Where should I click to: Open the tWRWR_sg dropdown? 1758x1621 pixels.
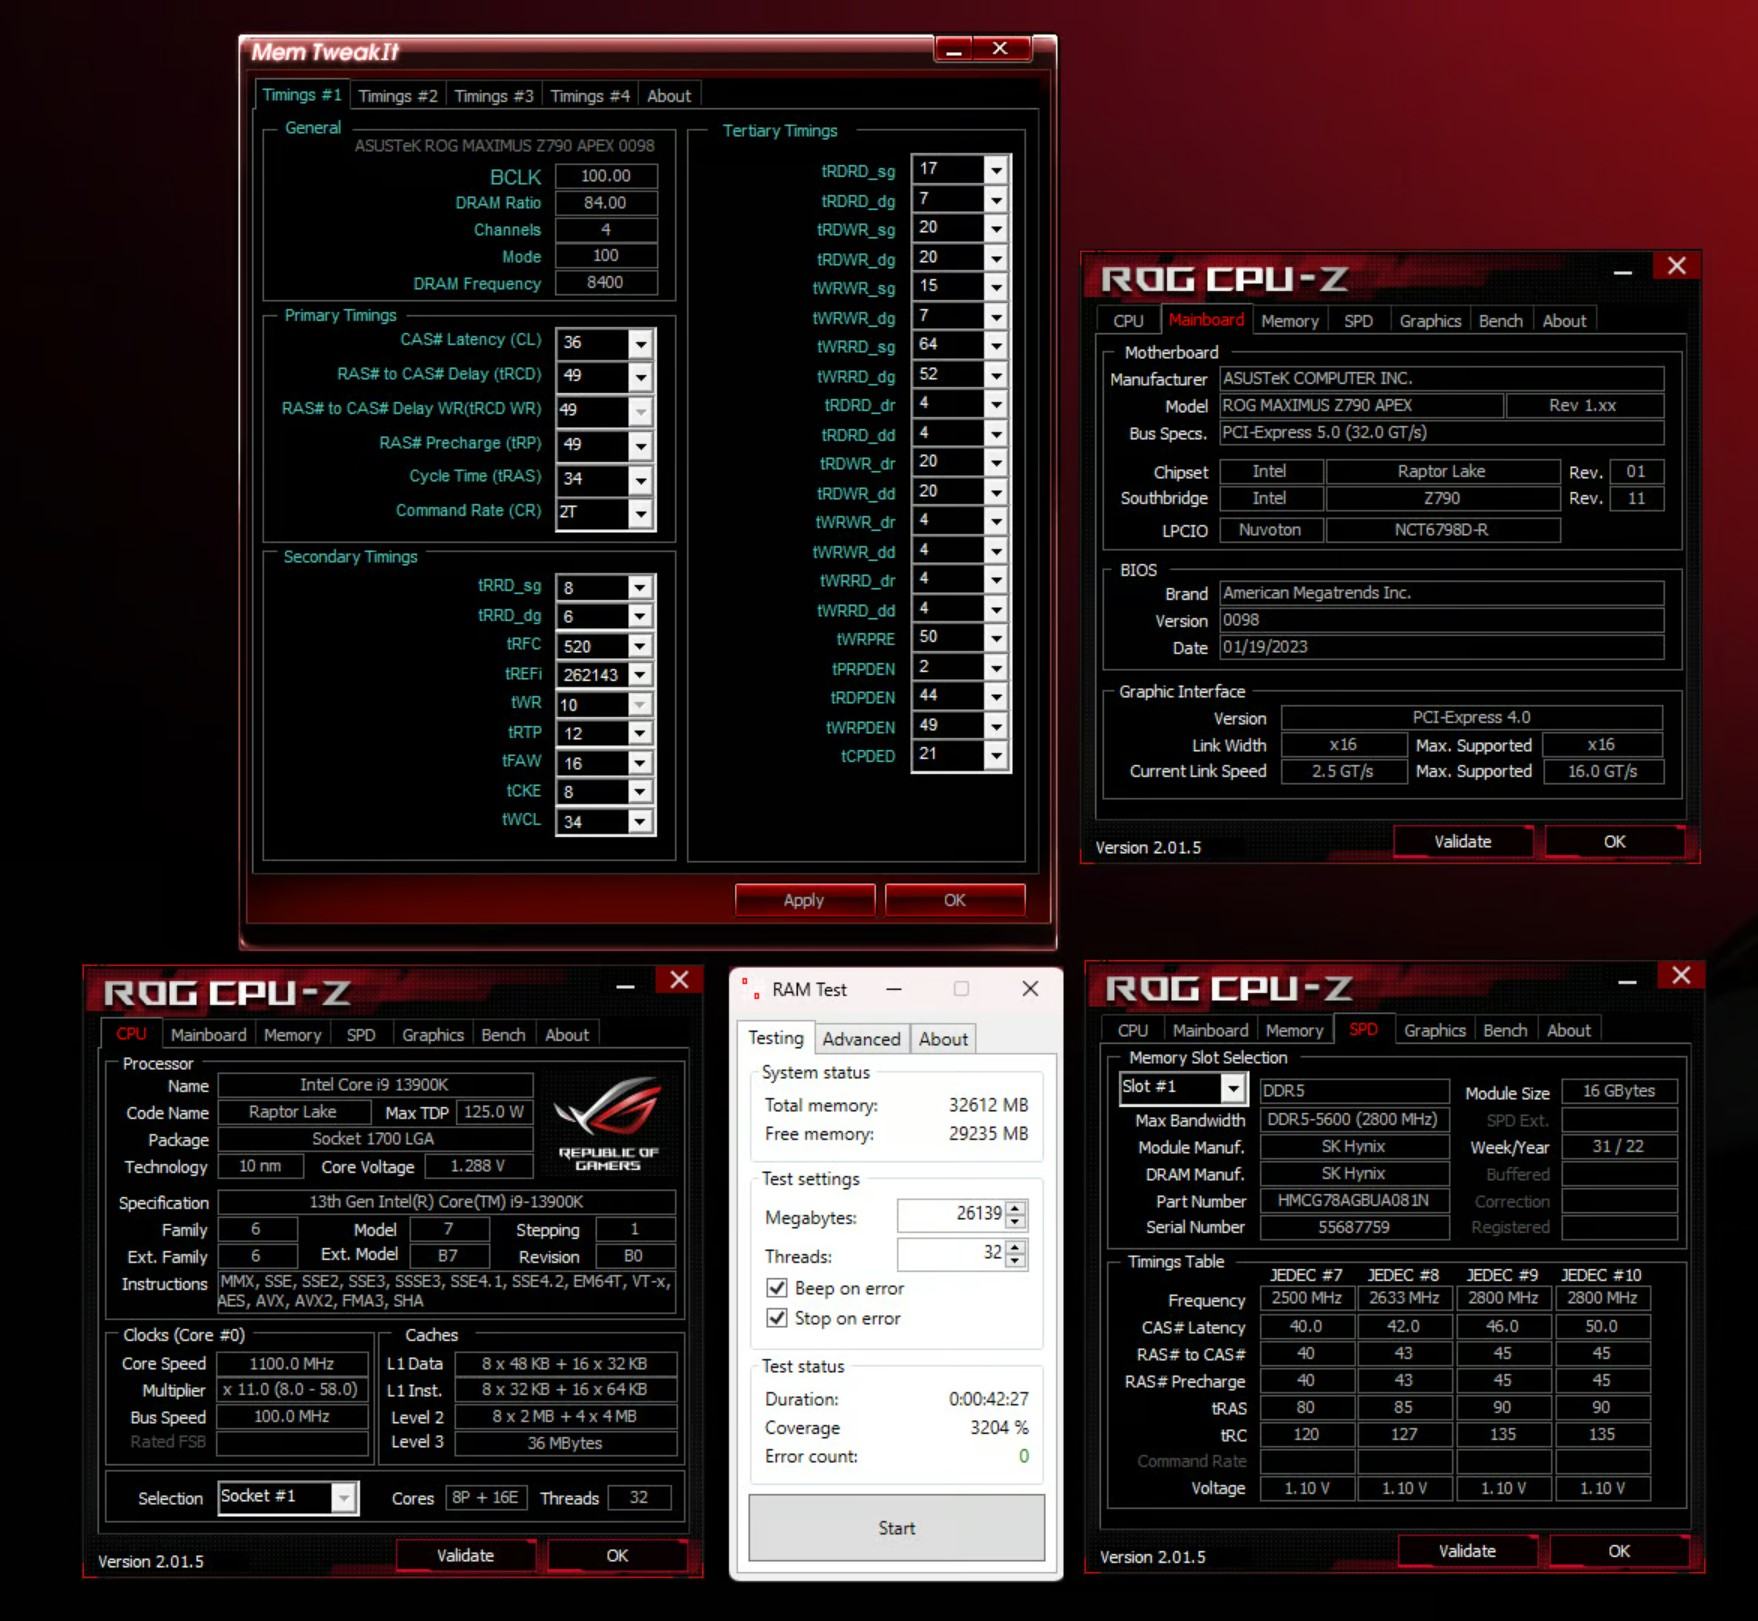pos(996,287)
